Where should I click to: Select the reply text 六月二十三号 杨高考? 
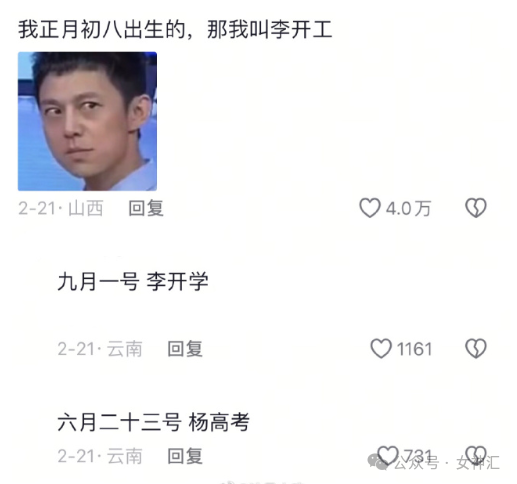coord(153,422)
